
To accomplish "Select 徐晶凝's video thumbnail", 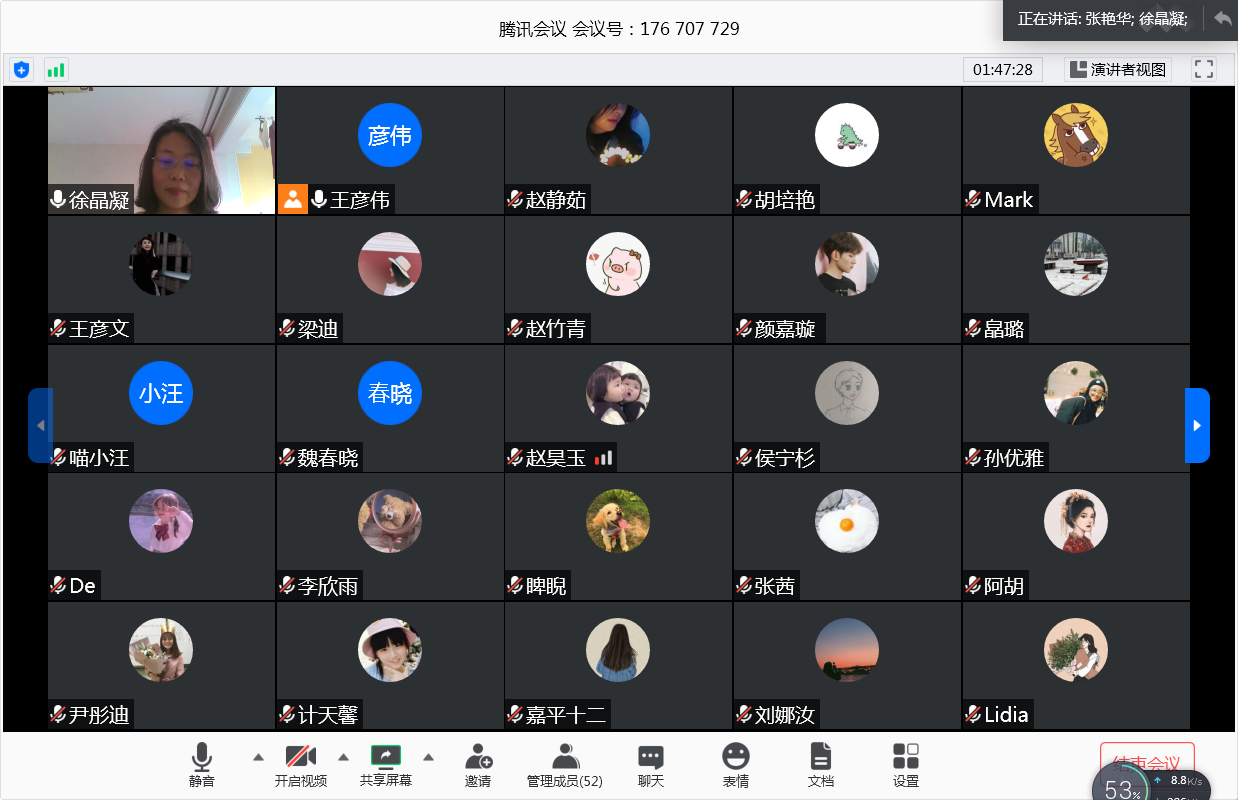I will pos(162,150).
